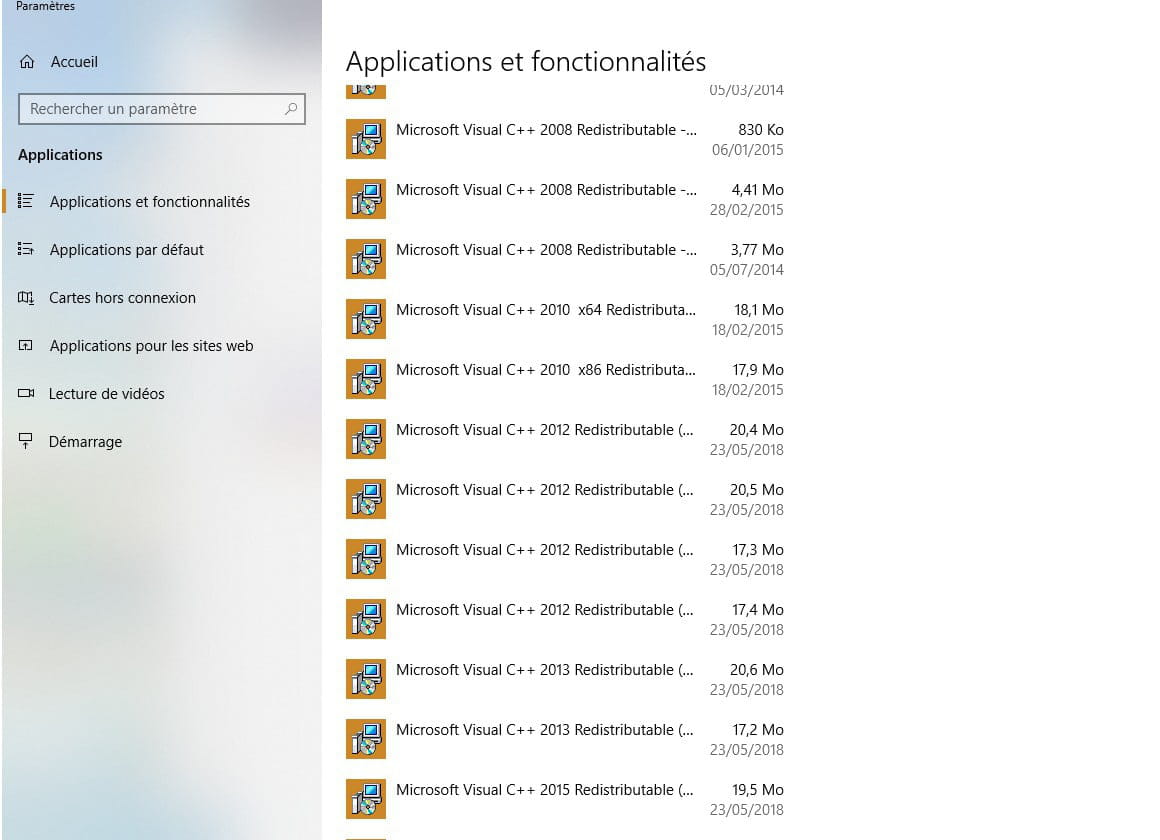Click the installer icon of the 830 Ko entry
The height and width of the screenshot is (840, 1160).
[365, 139]
